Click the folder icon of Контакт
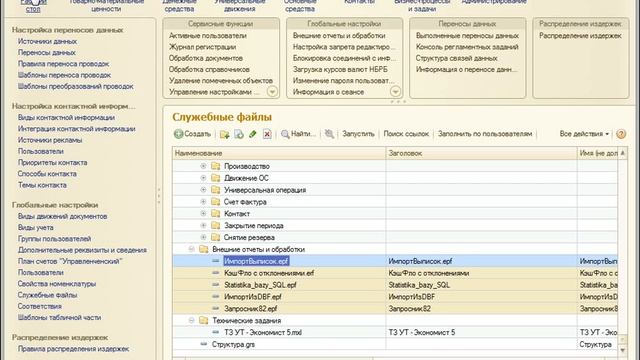The image size is (640, 360). pos(216,213)
